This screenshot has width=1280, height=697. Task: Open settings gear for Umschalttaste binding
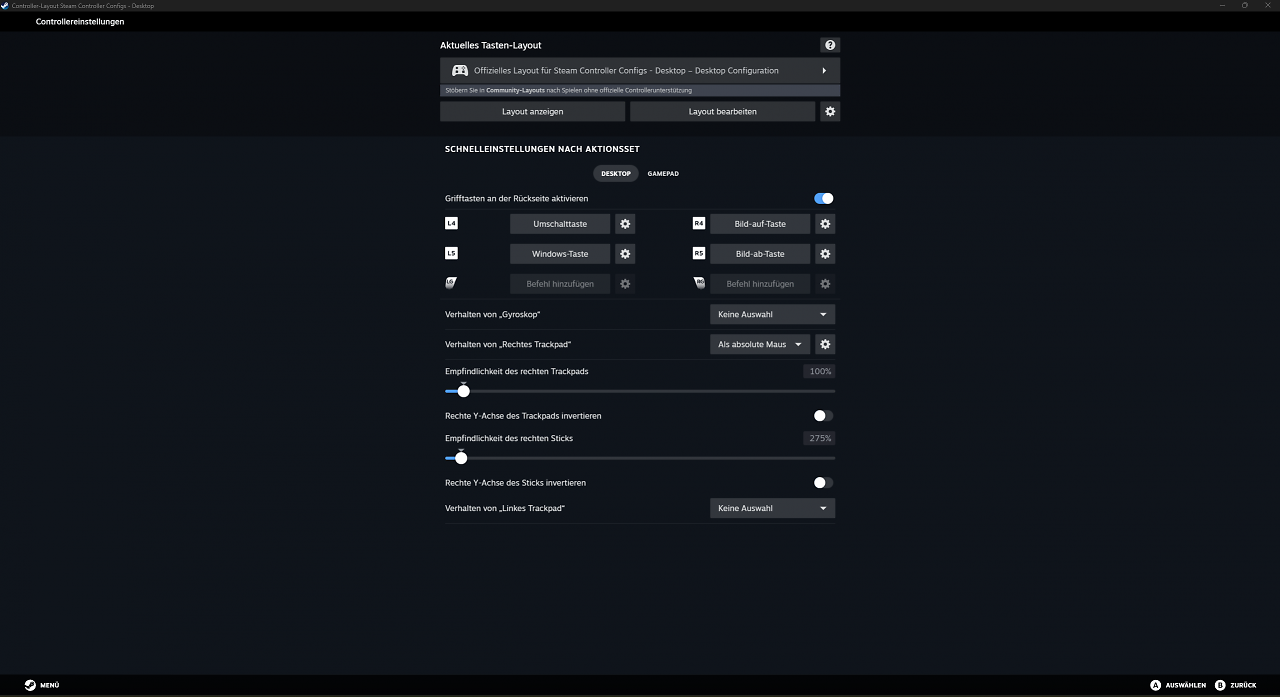625,224
